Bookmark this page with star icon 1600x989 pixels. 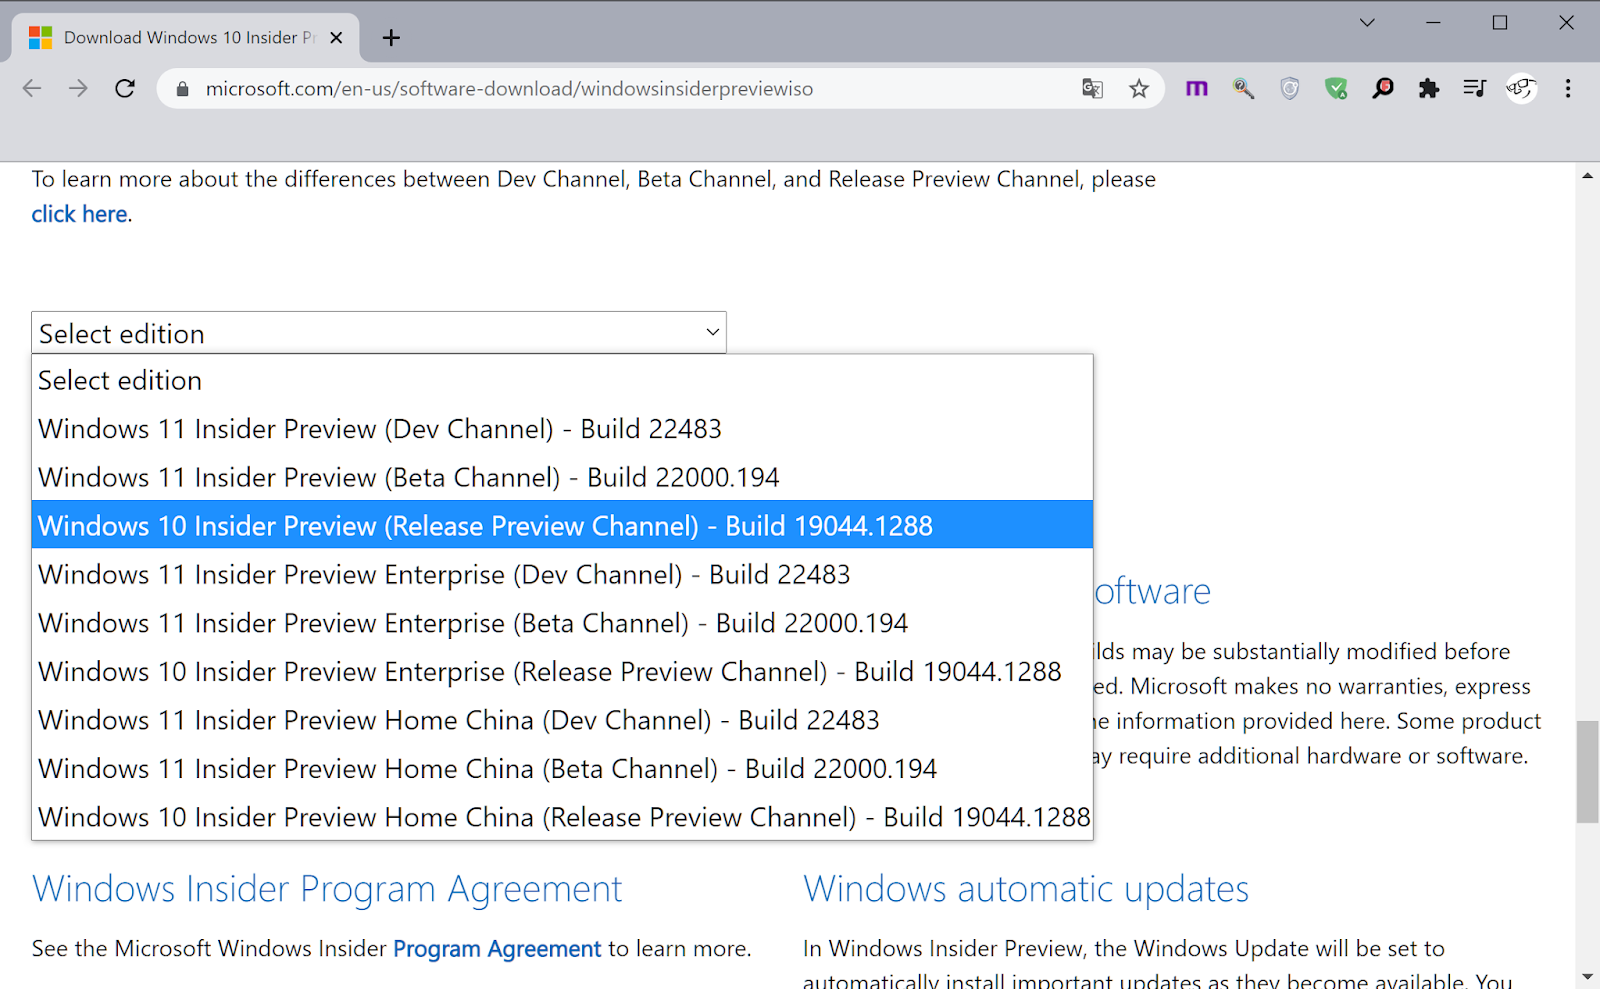pos(1139,89)
